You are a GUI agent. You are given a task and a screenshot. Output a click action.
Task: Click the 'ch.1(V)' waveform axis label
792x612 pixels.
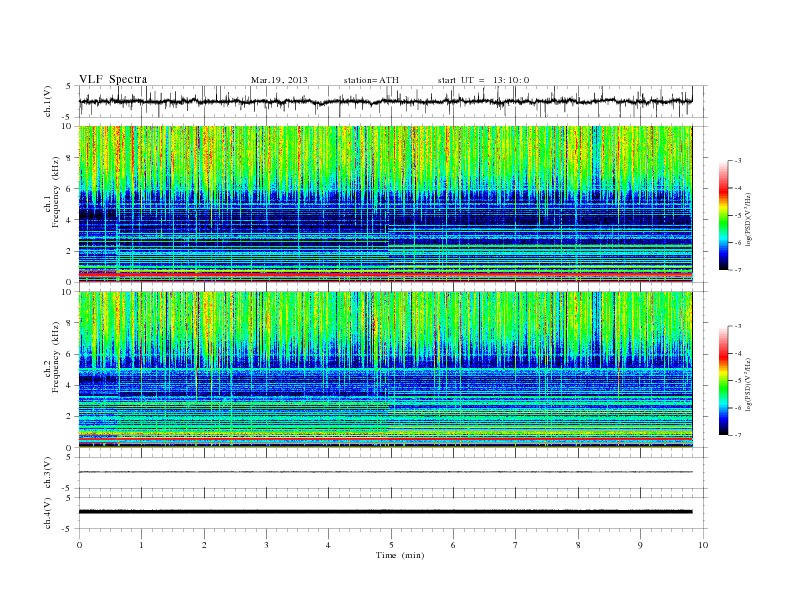pos(48,101)
